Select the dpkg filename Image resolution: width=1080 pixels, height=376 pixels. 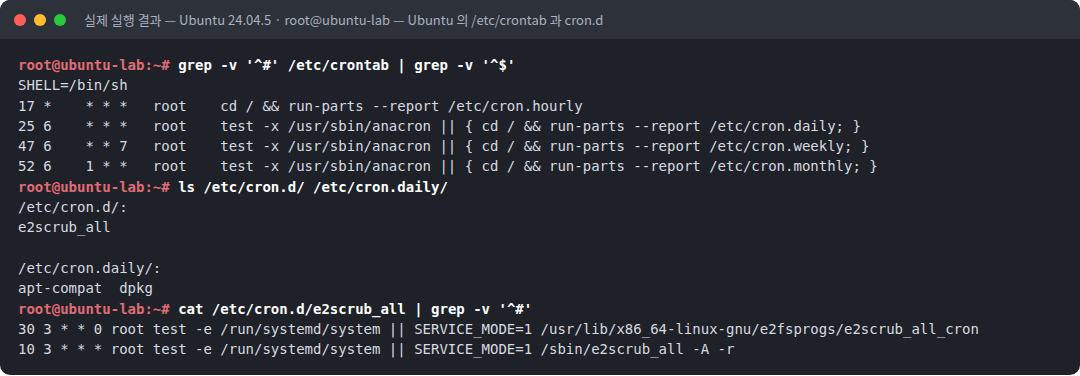click(136, 289)
